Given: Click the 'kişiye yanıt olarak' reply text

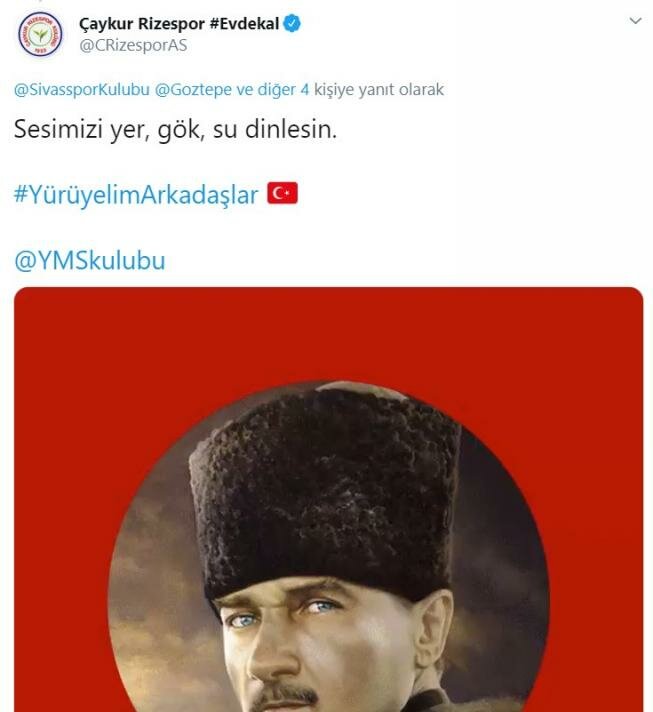Looking at the screenshot, I should pos(379,89).
